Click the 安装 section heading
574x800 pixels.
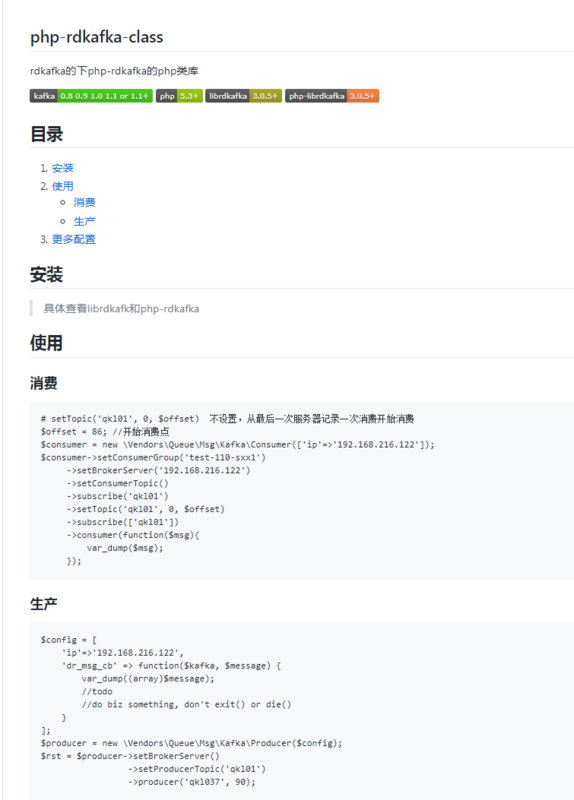click(x=46, y=274)
